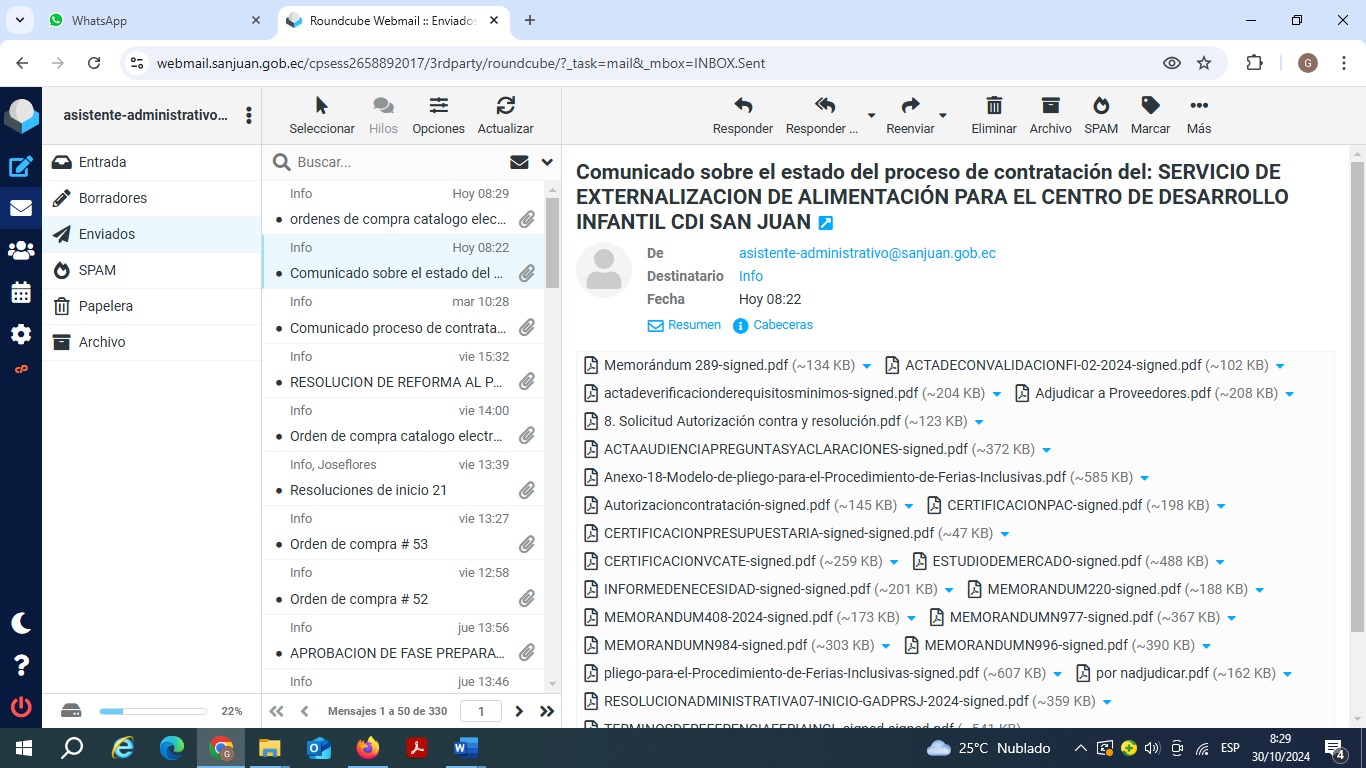Open the Borradores folder
The image size is (1366, 768).
[113, 198]
